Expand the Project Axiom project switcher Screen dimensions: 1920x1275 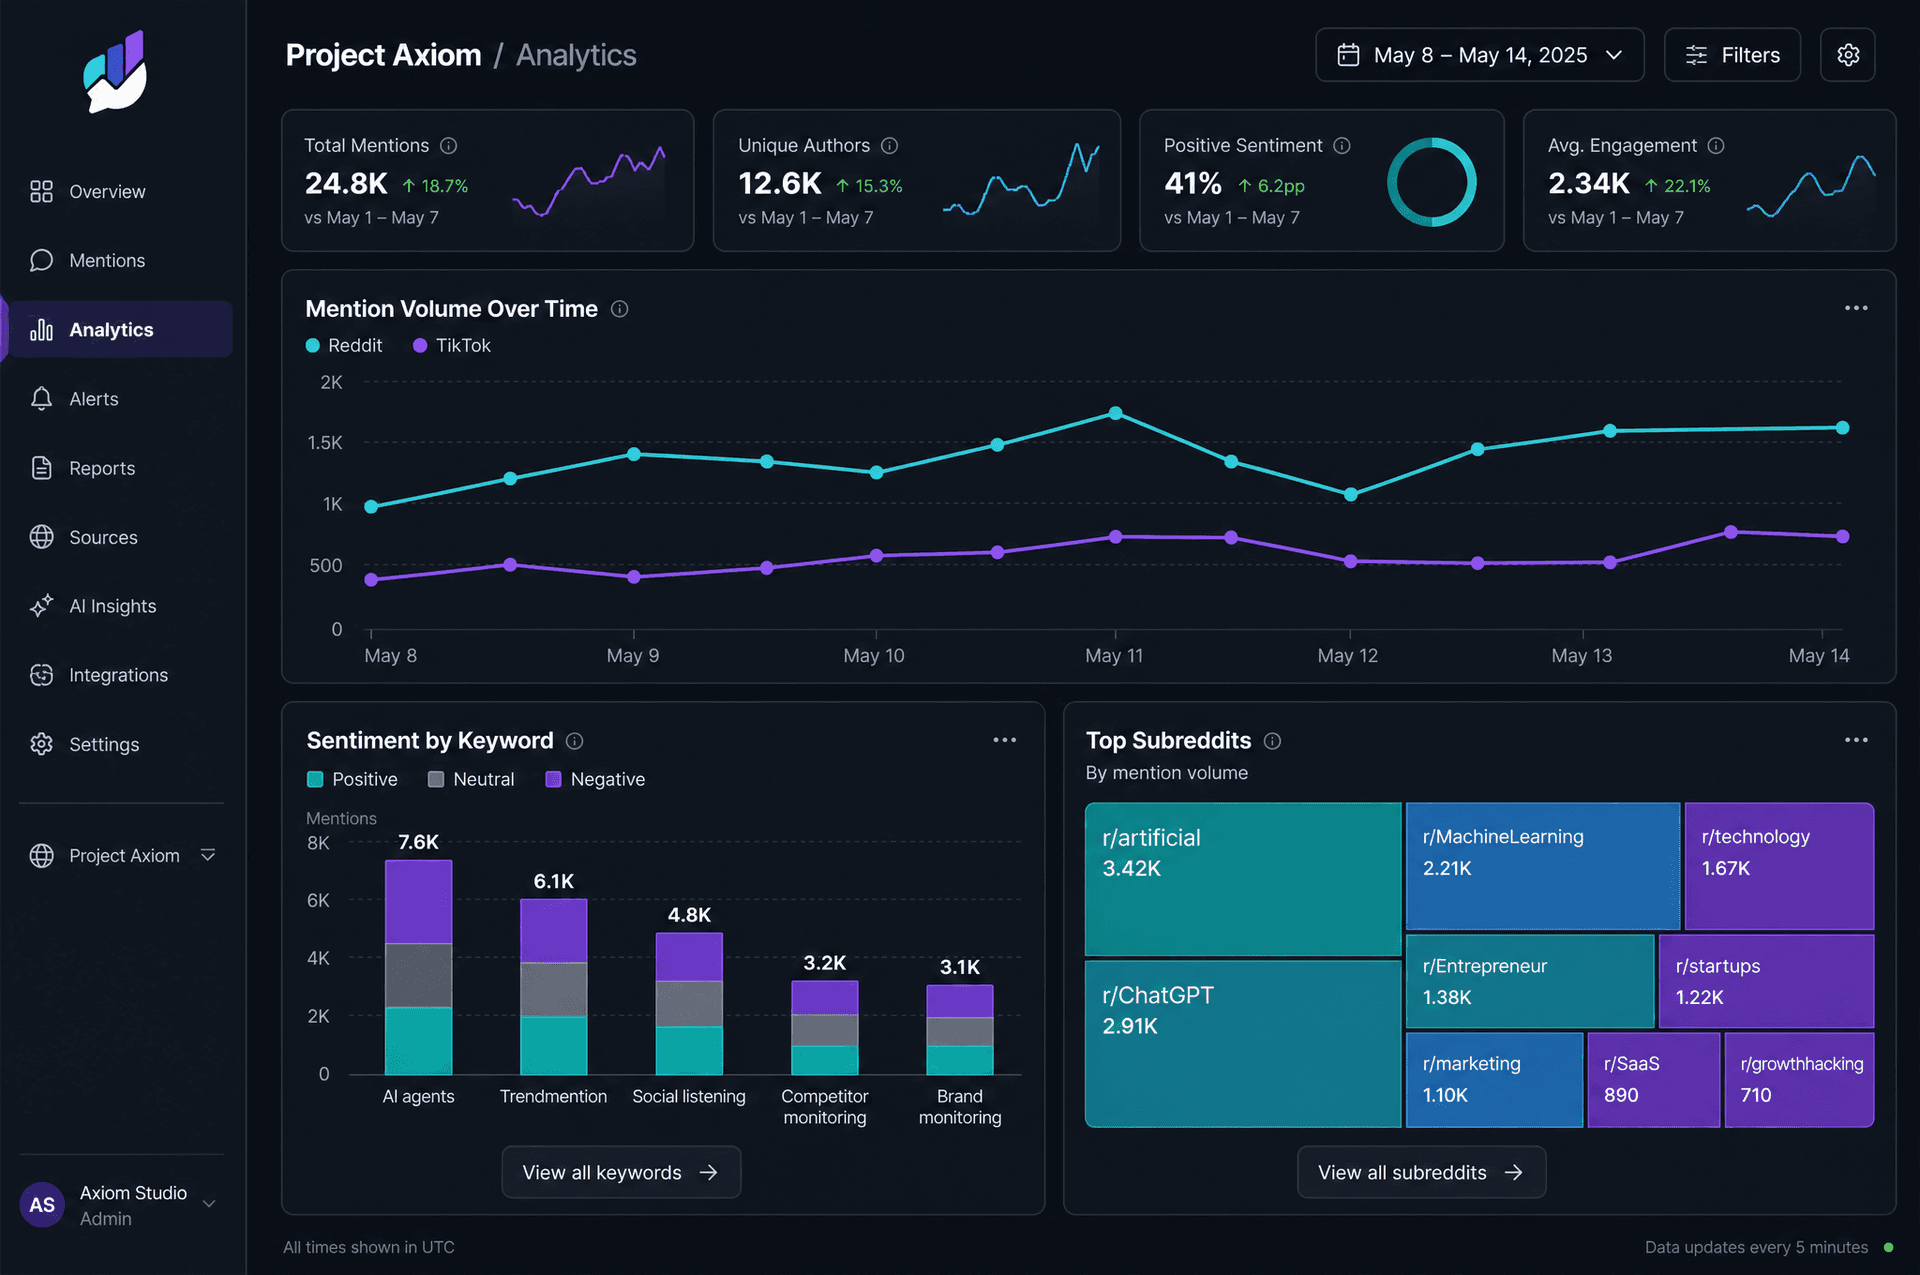[122, 855]
